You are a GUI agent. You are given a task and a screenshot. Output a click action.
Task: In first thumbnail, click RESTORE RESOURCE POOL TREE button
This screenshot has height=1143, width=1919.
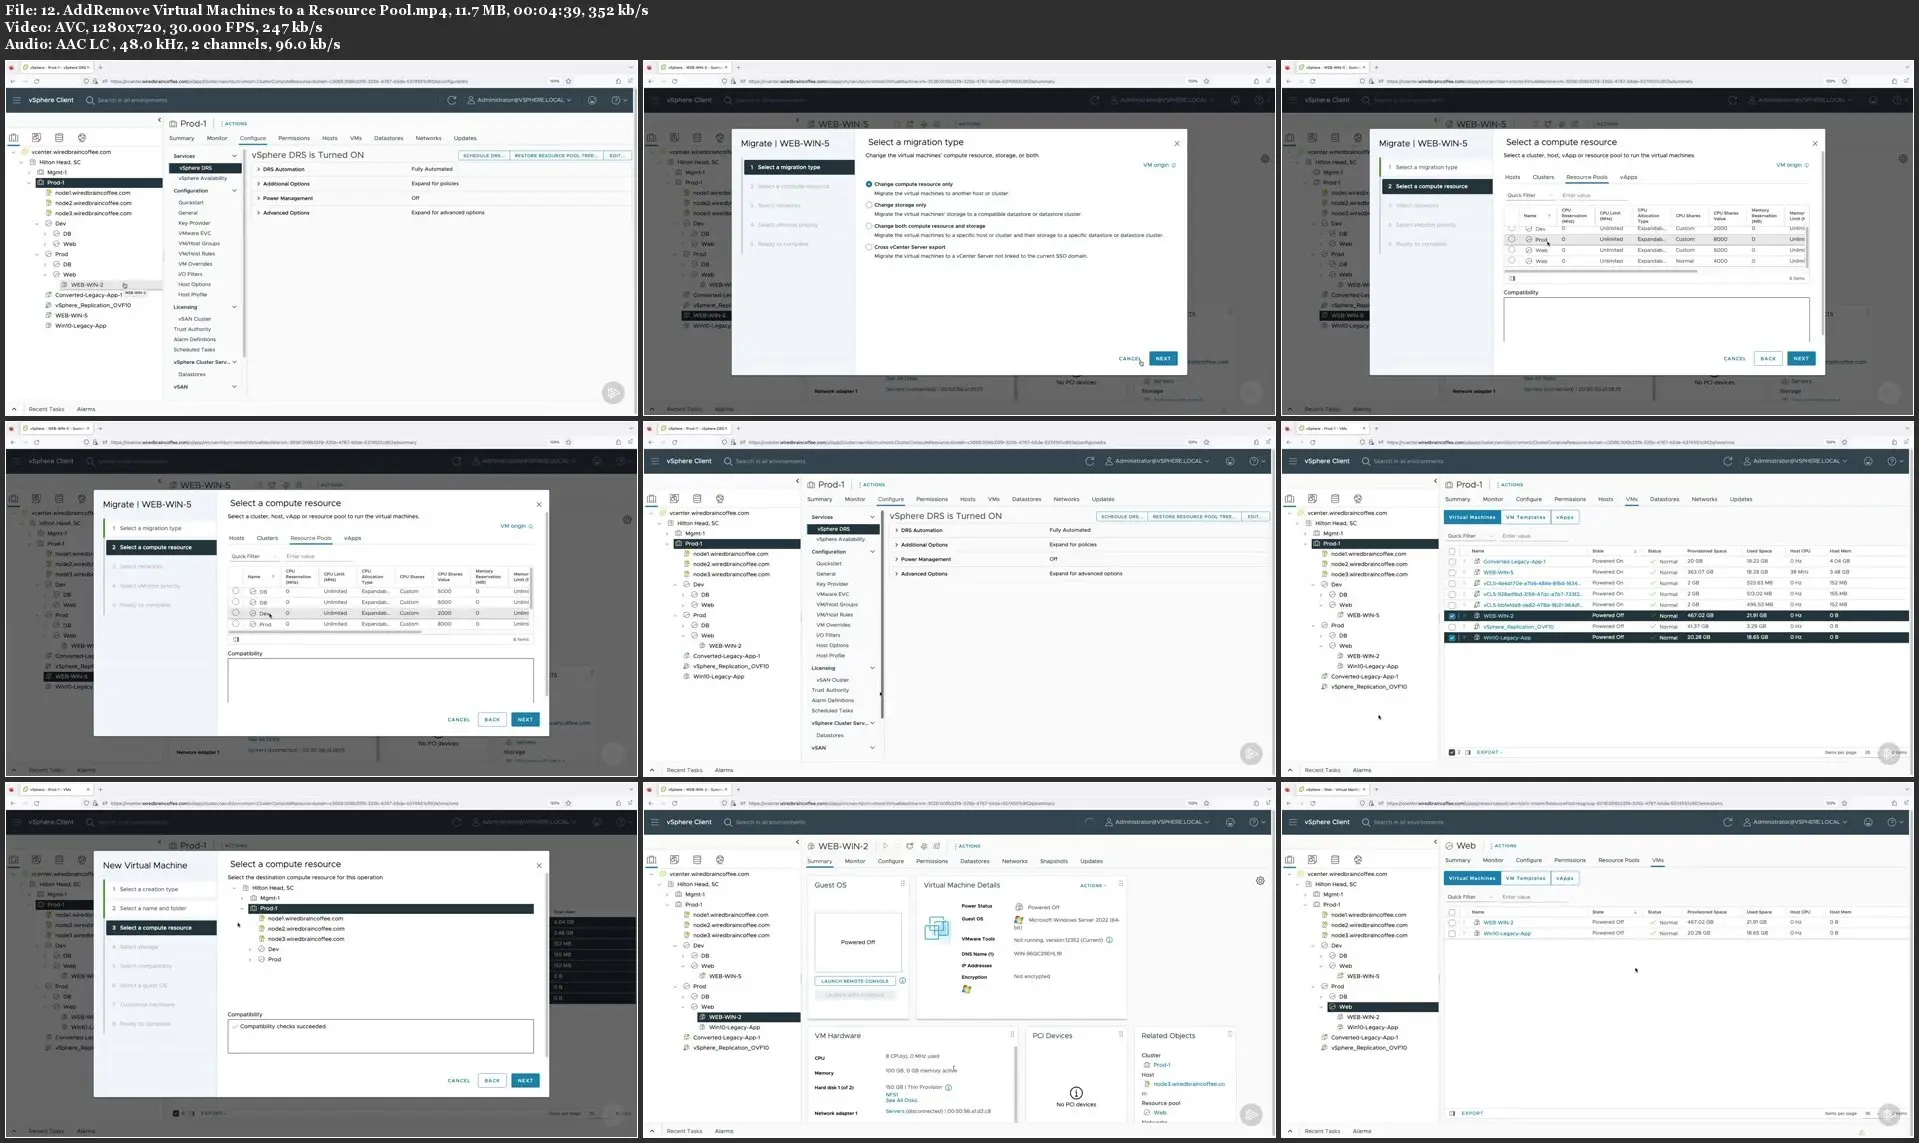point(556,155)
